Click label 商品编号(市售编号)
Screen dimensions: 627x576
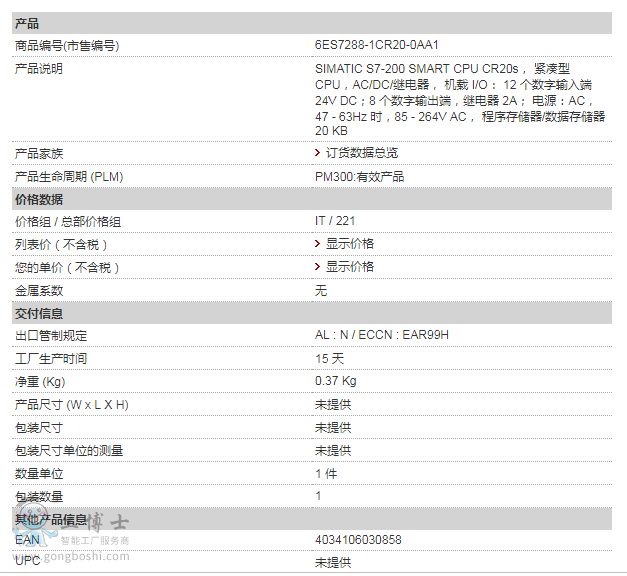(67, 46)
